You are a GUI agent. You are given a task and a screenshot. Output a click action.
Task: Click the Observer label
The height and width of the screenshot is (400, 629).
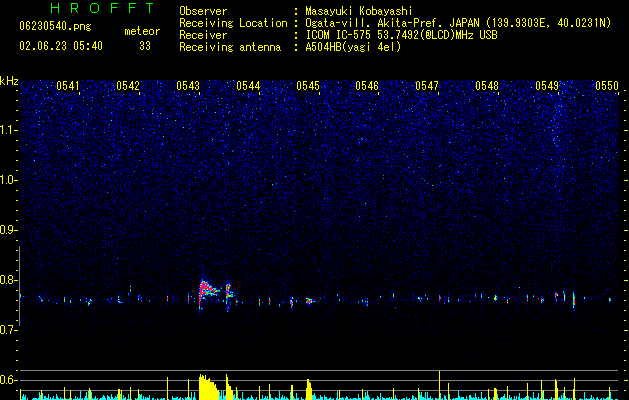pyautogui.click(x=203, y=11)
